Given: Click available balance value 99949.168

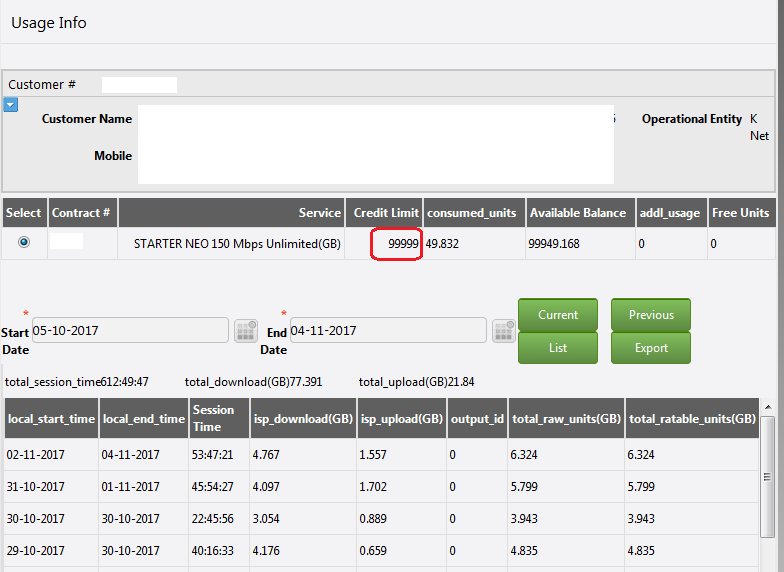Looking at the screenshot, I should (554, 244).
